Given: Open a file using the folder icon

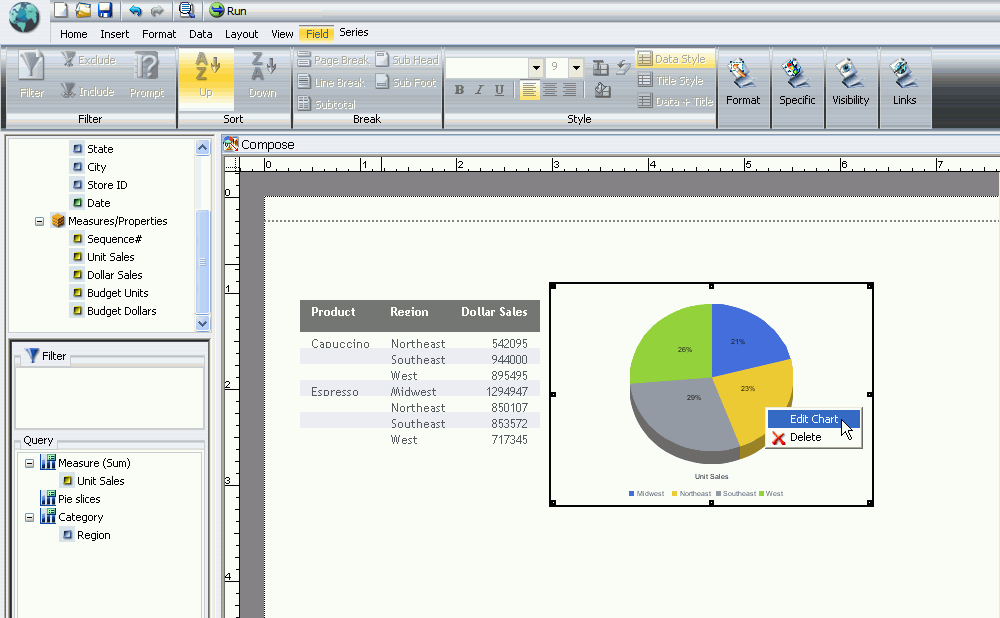Looking at the screenshot, I should [x=83, y=10].
